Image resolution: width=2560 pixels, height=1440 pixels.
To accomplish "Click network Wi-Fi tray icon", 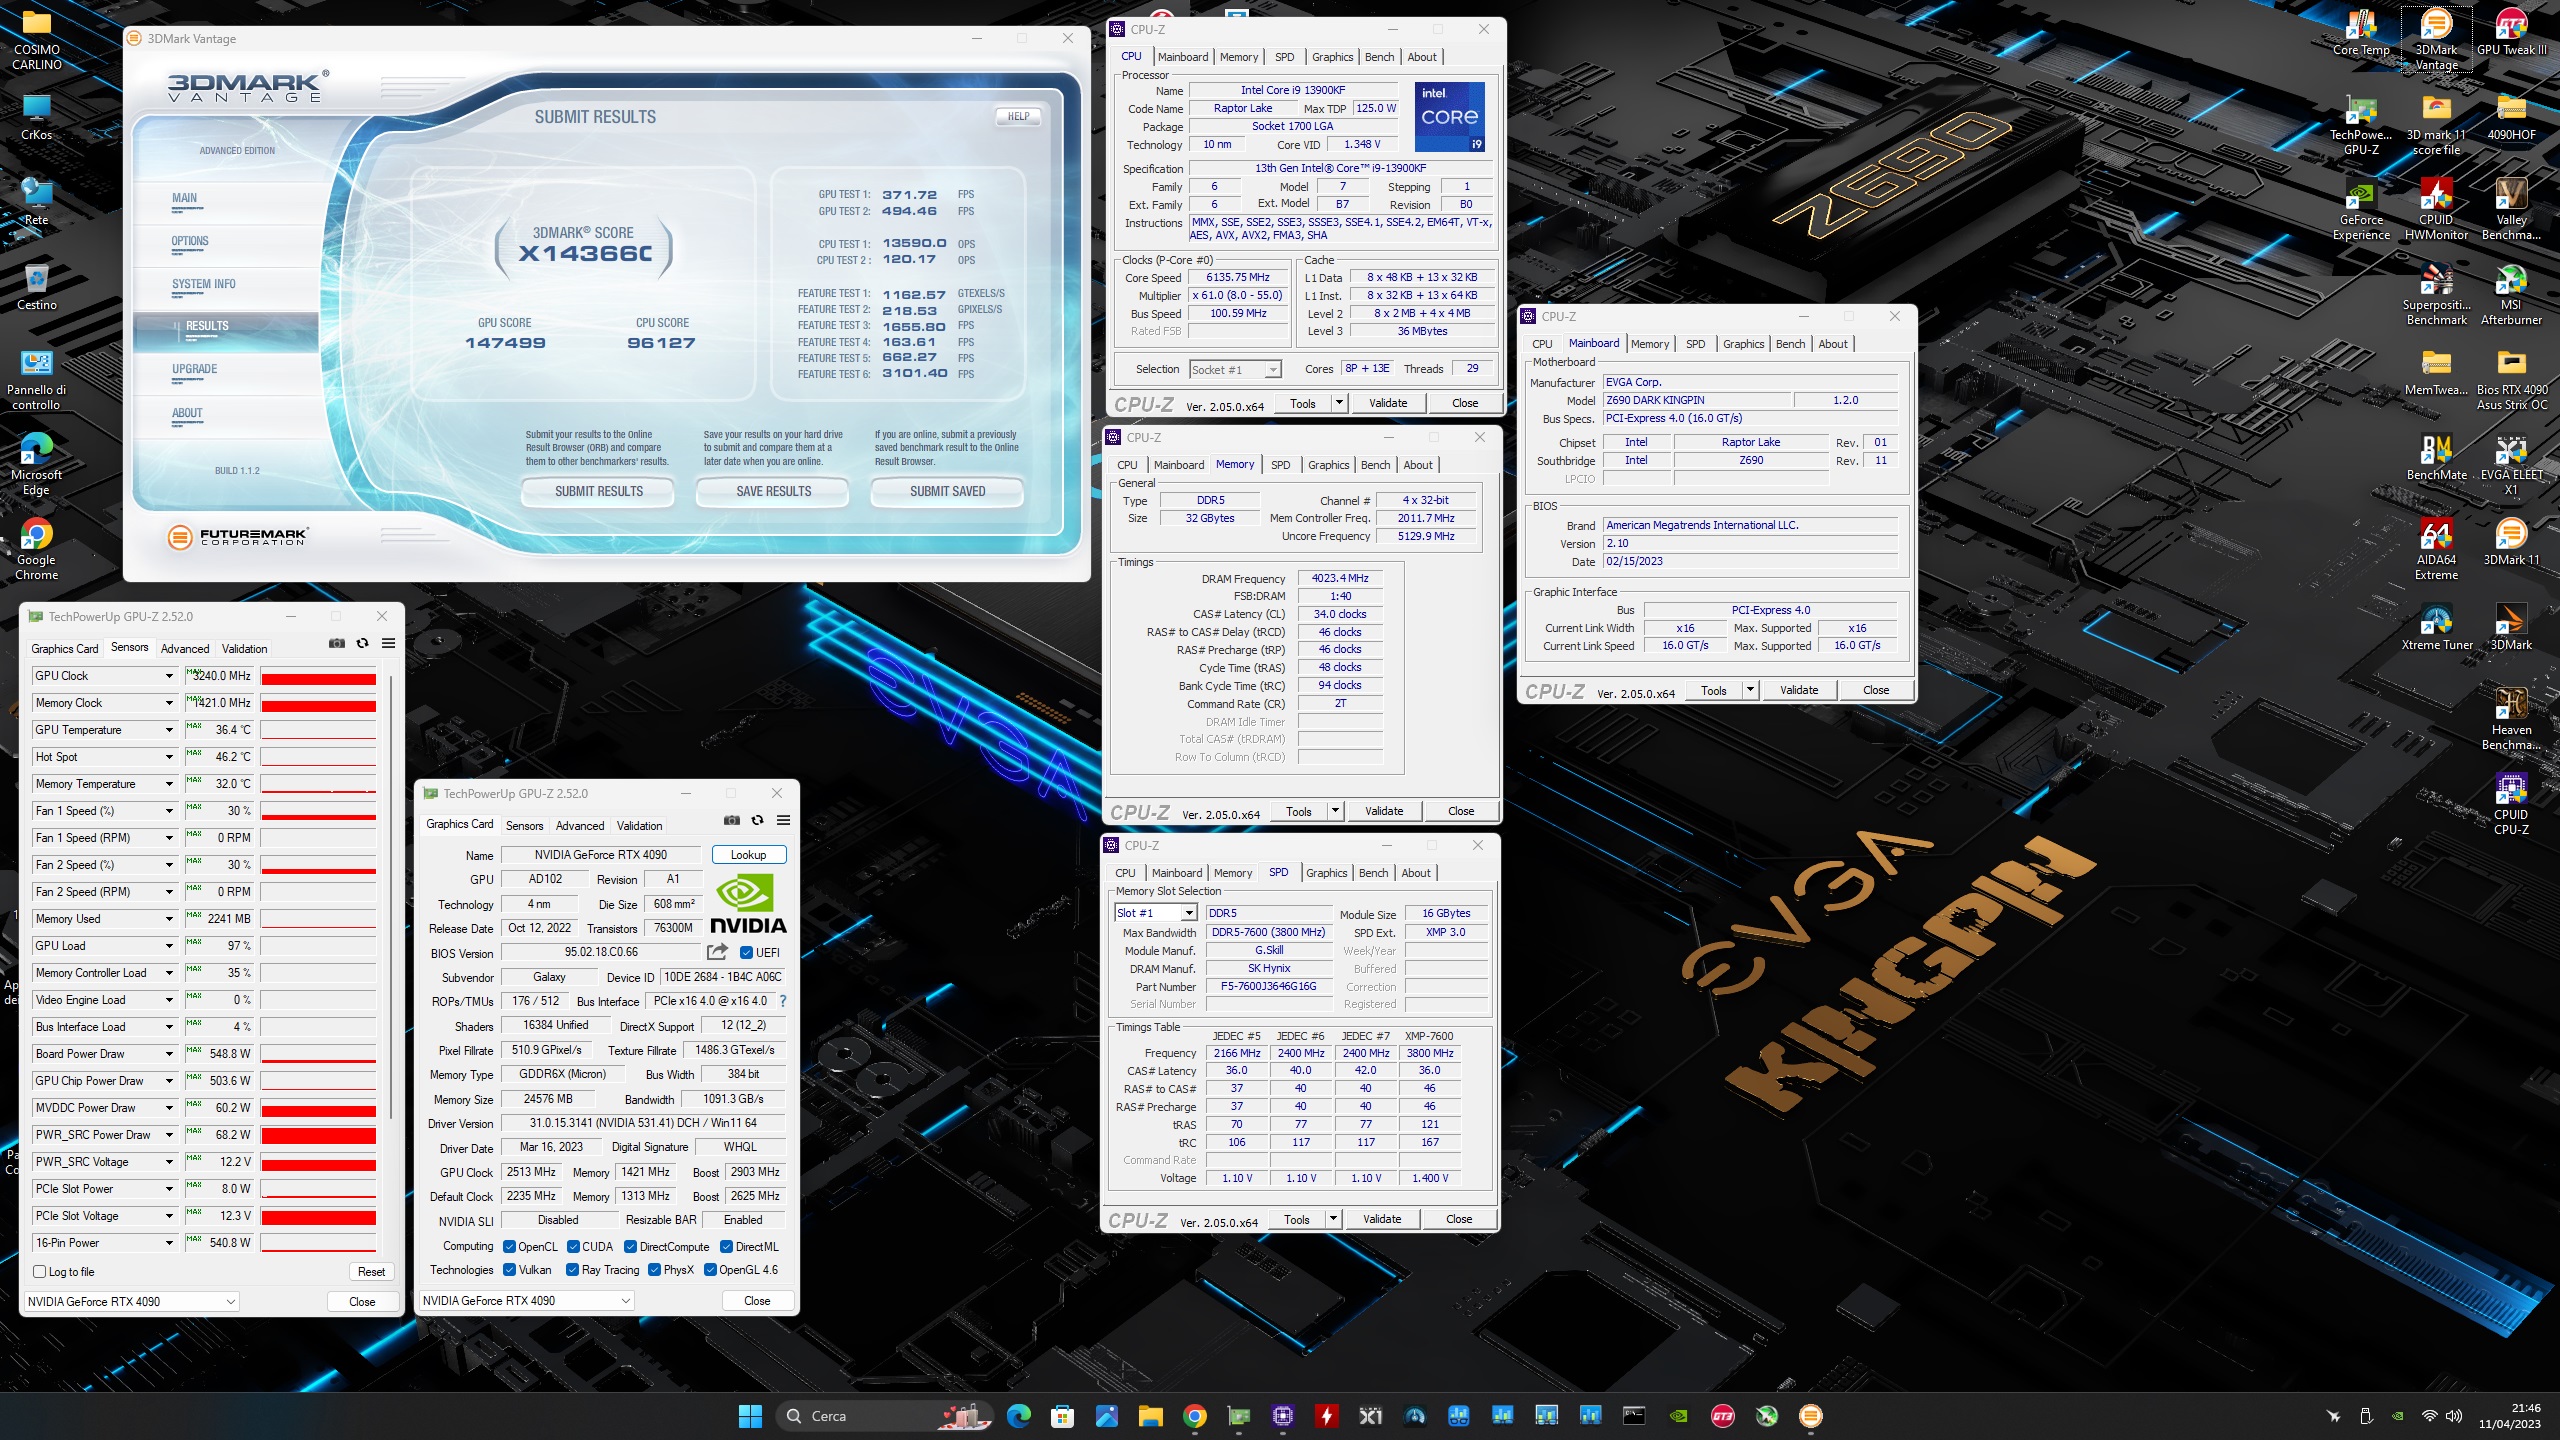I will click(2430, 1416).
